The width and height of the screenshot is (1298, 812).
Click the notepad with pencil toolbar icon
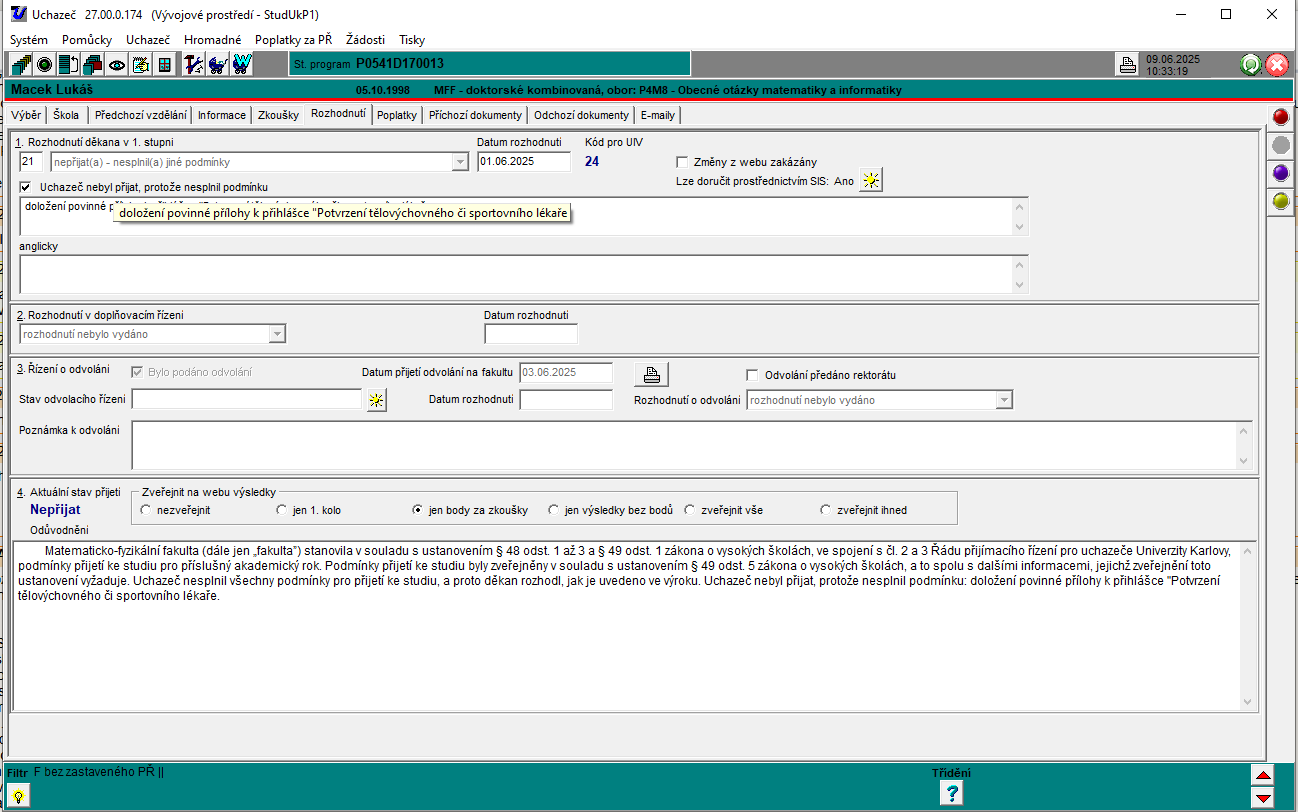pos(141,65)
